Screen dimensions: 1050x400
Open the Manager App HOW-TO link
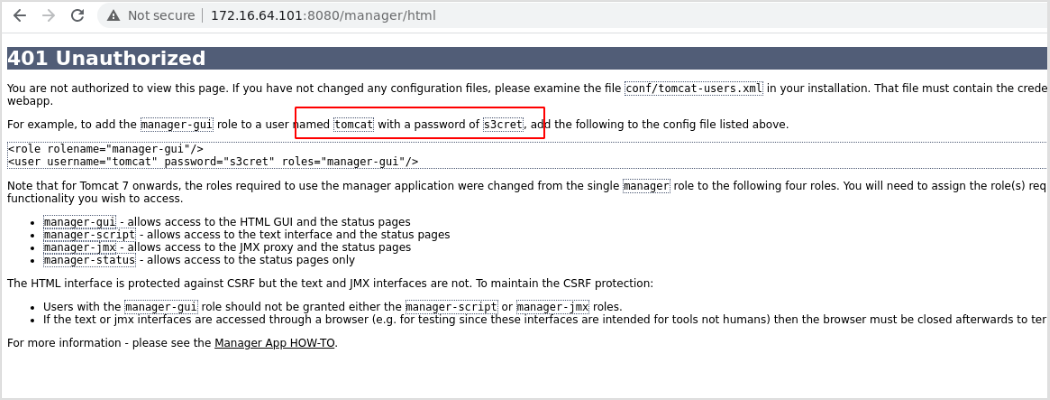pyautogui.click(x=275, y=343)
